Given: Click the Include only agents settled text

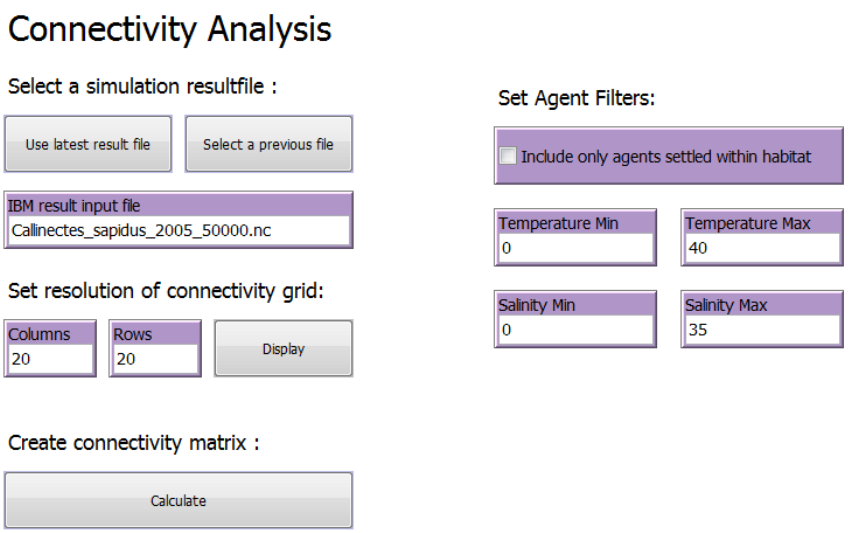Looking at the screenshot, I should 665,157.
